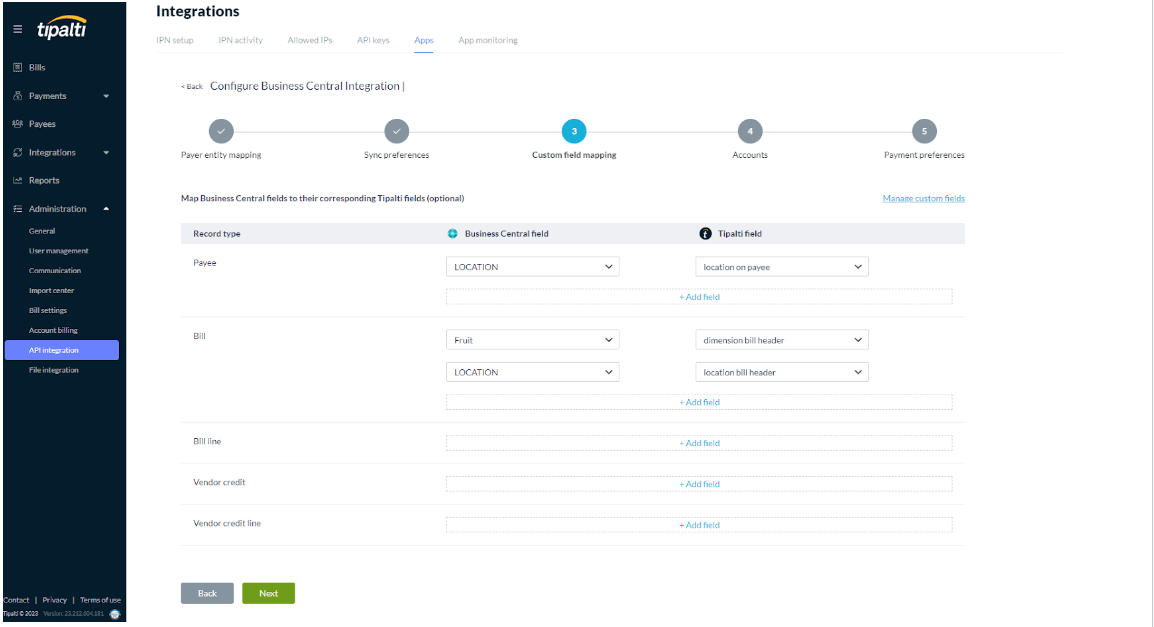The height and width of the screenshot is (627, 1154).
Task: Open the Manage custom fields link
Action: click(923, 199)
